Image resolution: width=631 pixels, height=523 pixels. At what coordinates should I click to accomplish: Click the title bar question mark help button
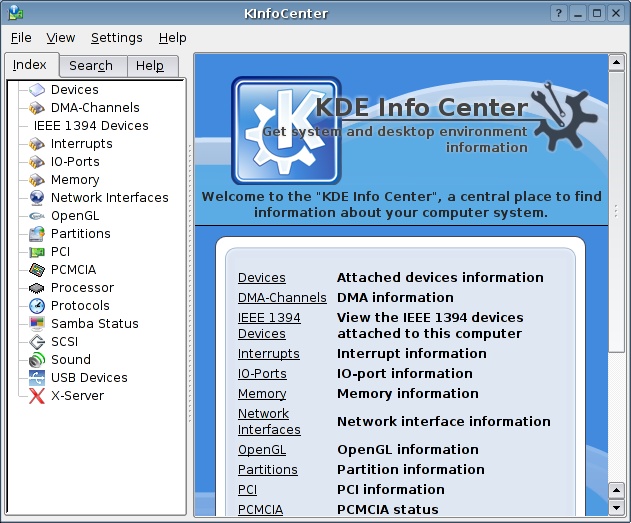tap(559, 13)
